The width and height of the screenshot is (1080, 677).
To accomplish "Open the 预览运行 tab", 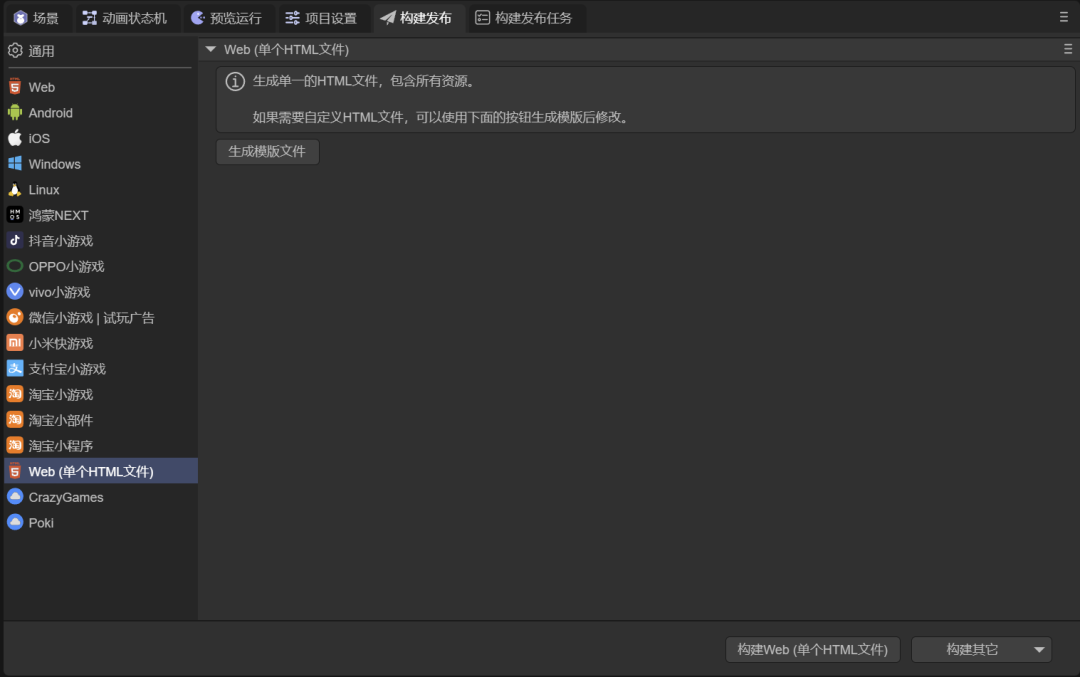I will [227, 18].
